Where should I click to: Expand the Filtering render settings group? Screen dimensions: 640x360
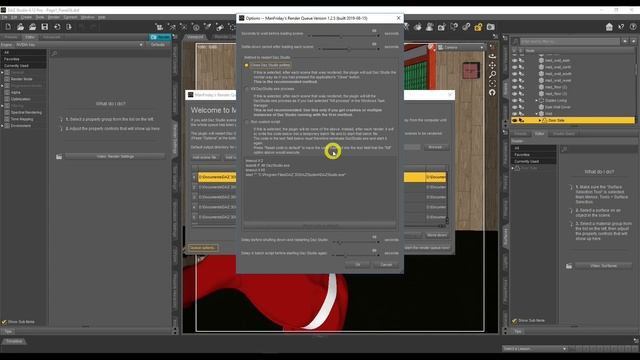(2, 106)
